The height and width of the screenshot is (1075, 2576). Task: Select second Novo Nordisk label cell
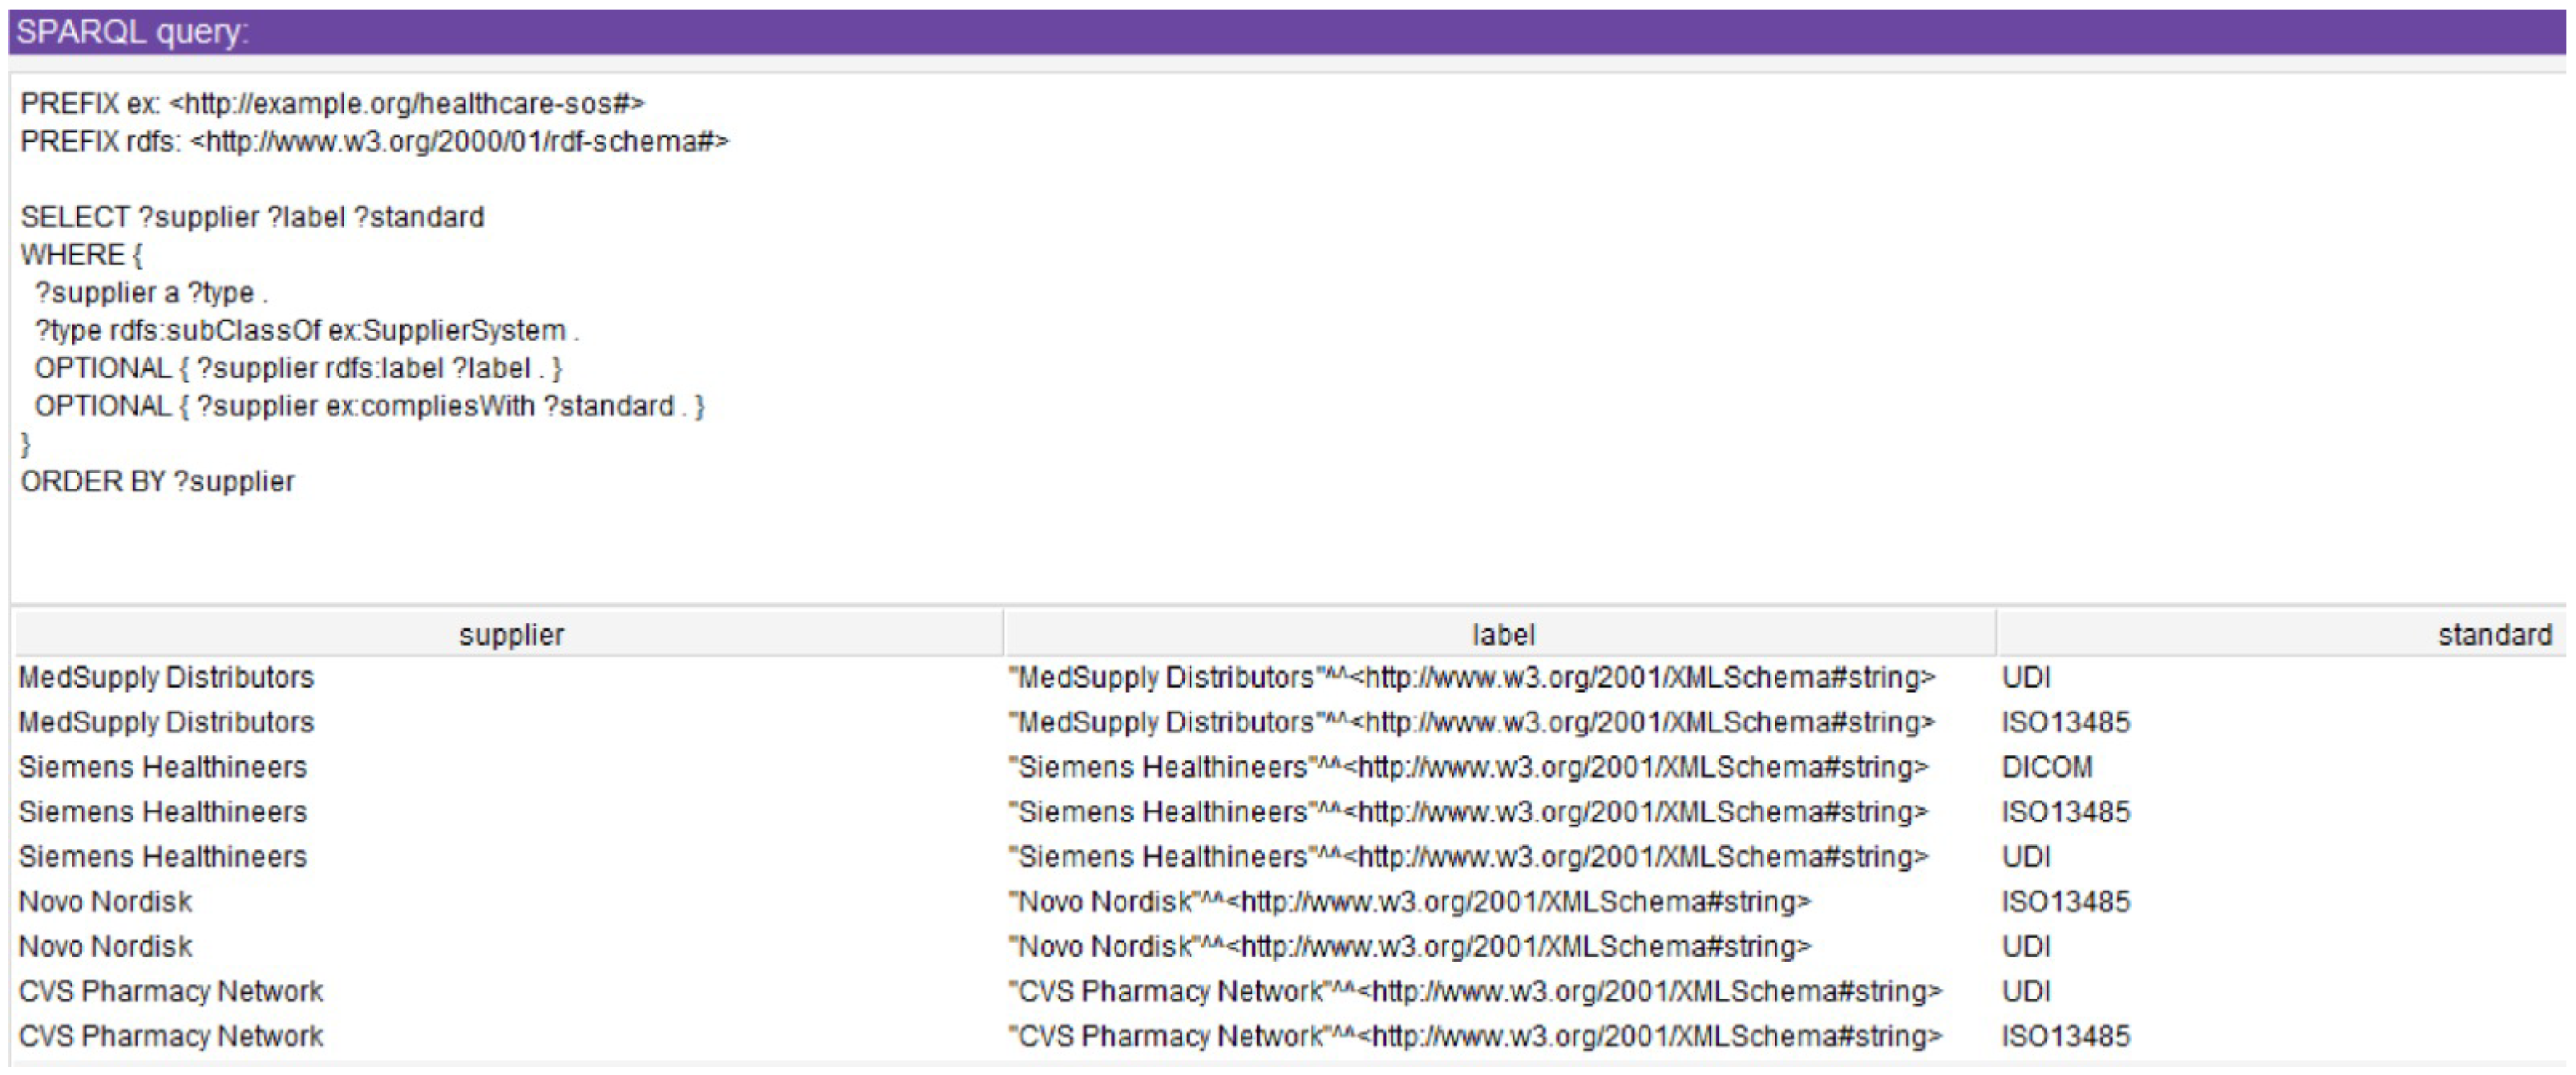pyautogui.click(x=1409, y=946)
